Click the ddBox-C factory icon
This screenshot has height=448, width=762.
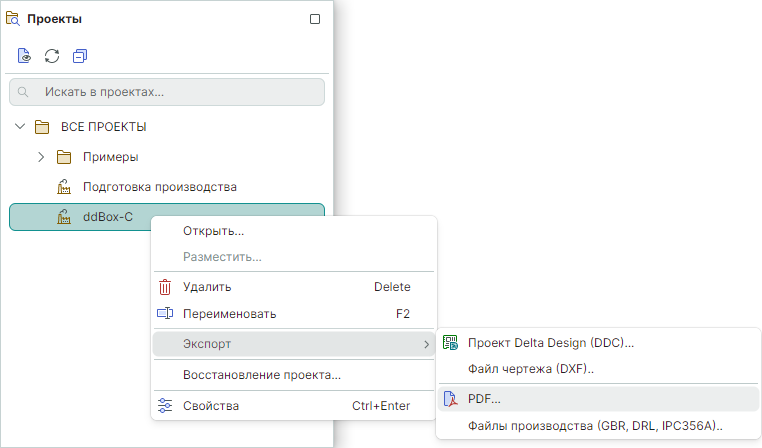pos(64,217)
